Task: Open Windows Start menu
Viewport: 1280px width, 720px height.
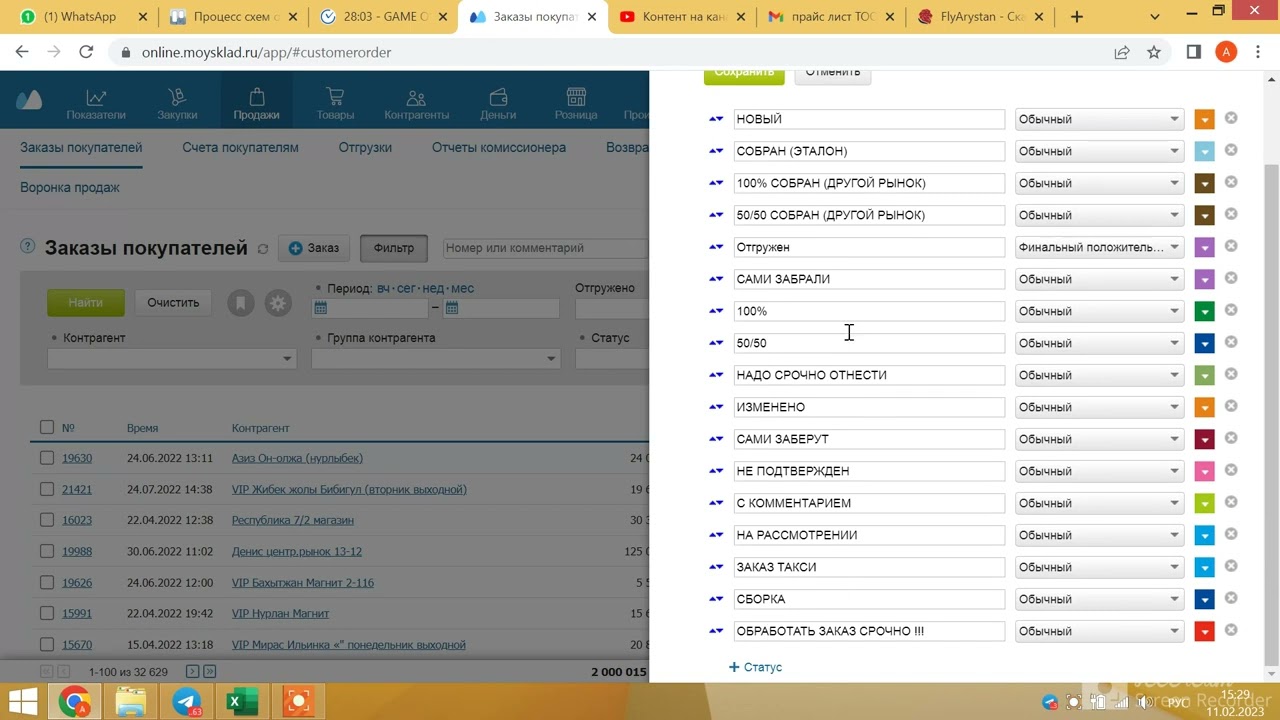Action: pyautogui.click(x=24, y=702)
